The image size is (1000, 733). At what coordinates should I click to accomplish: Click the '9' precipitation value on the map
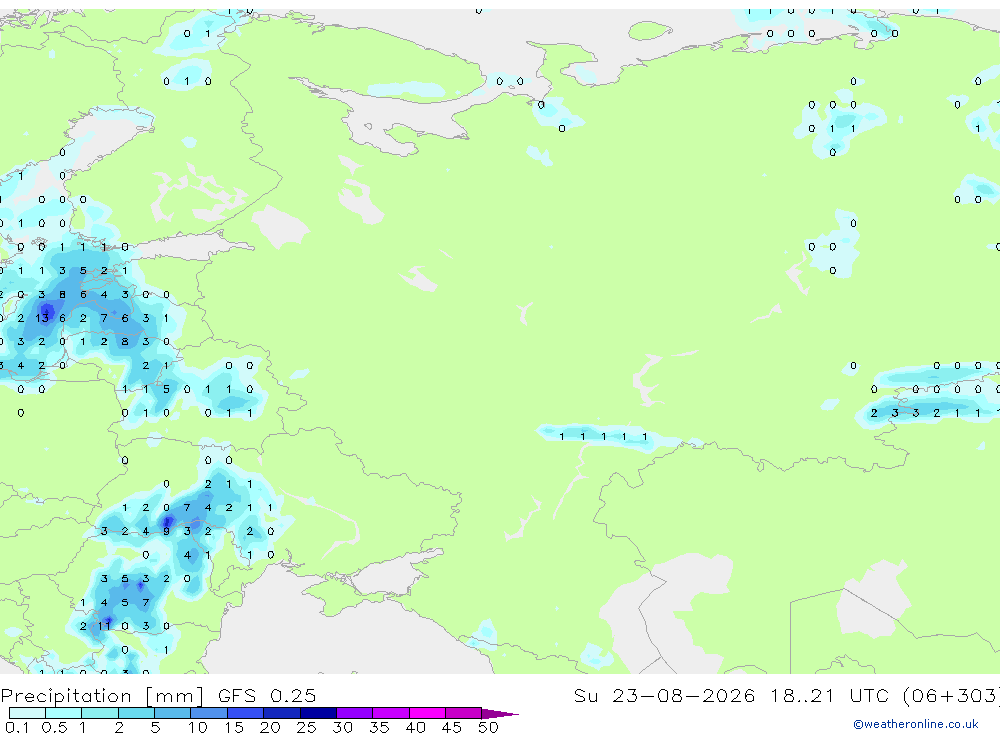pyautogui.click(x=166, y=531)
